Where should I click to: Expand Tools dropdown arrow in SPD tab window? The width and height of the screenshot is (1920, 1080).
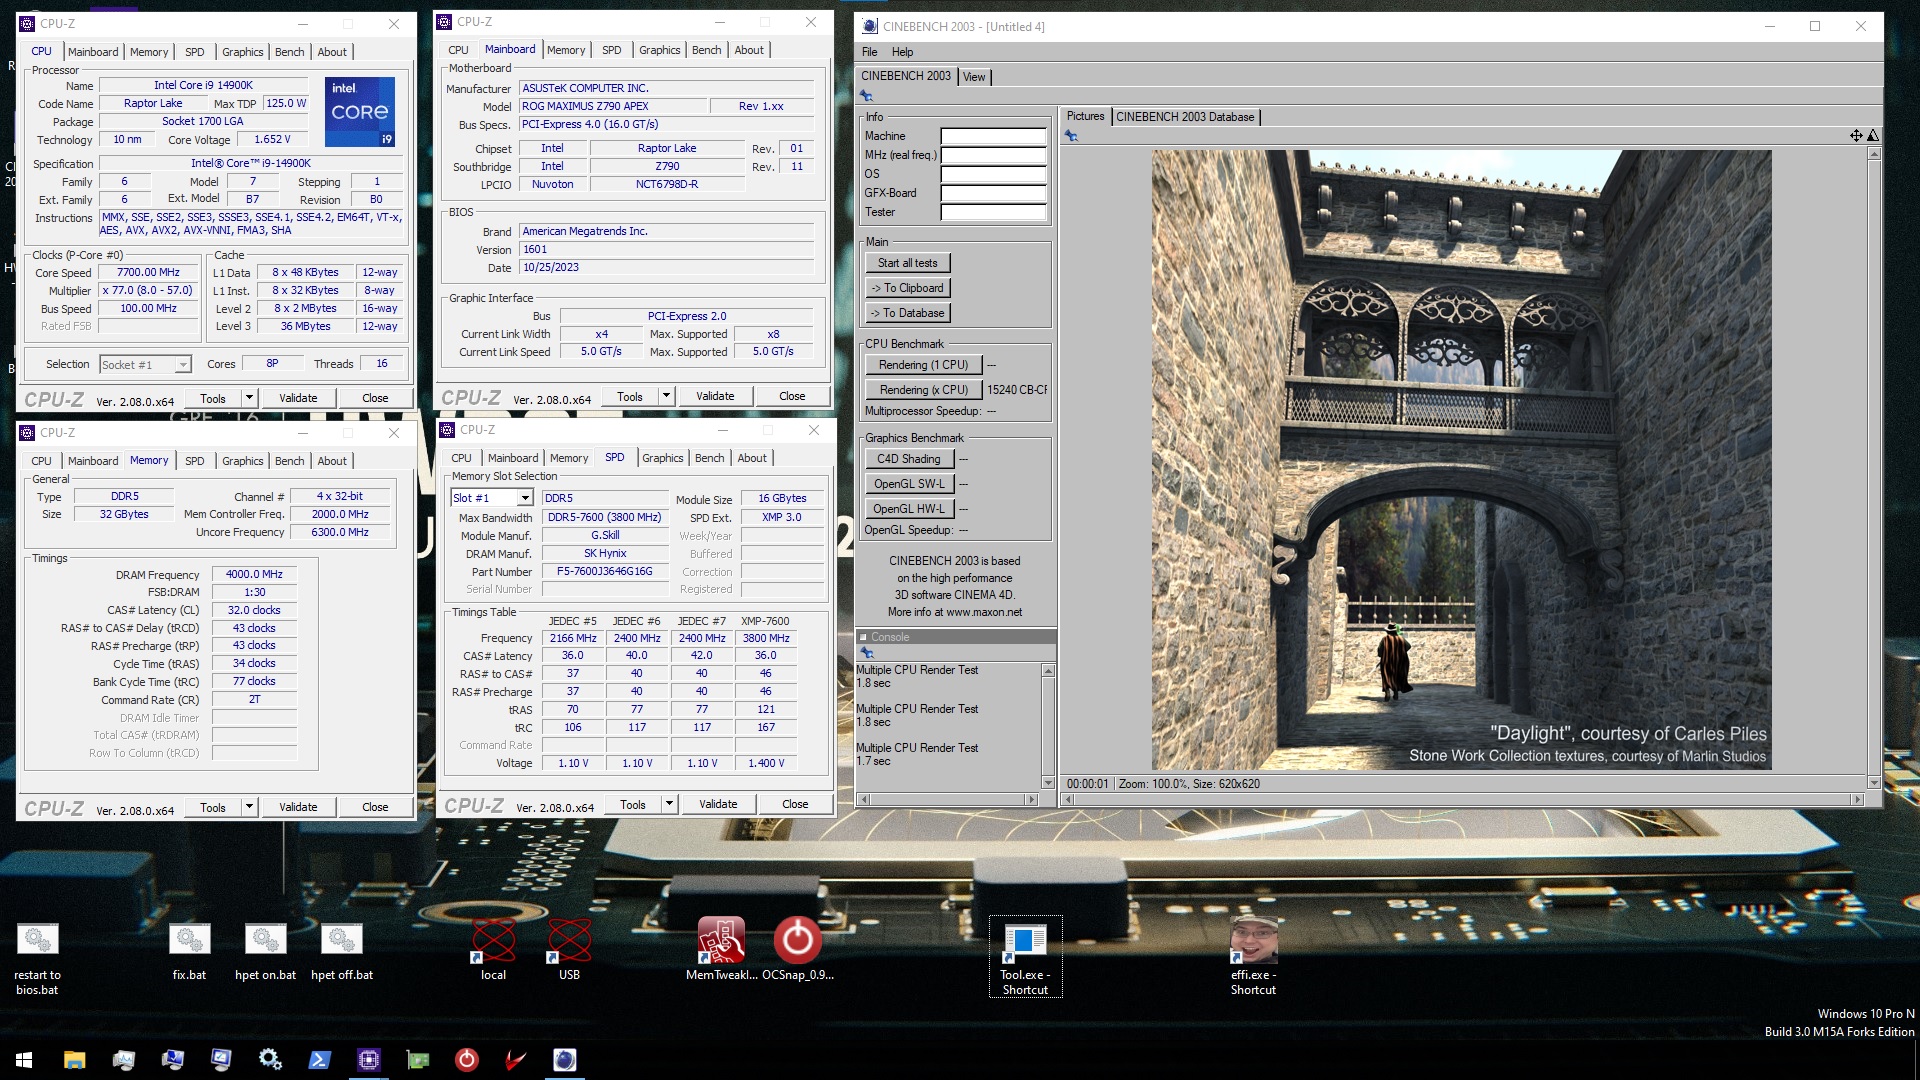point(669,804)
